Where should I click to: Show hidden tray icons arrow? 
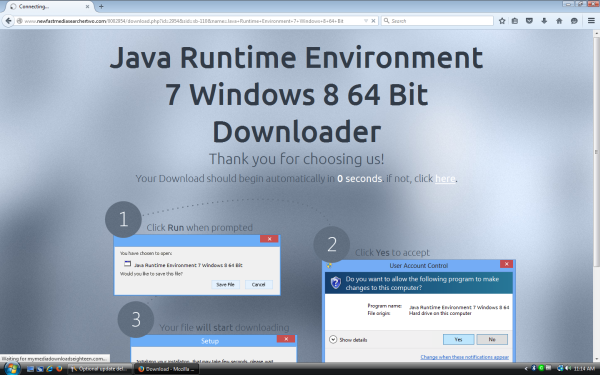click(x=526, y=368)
